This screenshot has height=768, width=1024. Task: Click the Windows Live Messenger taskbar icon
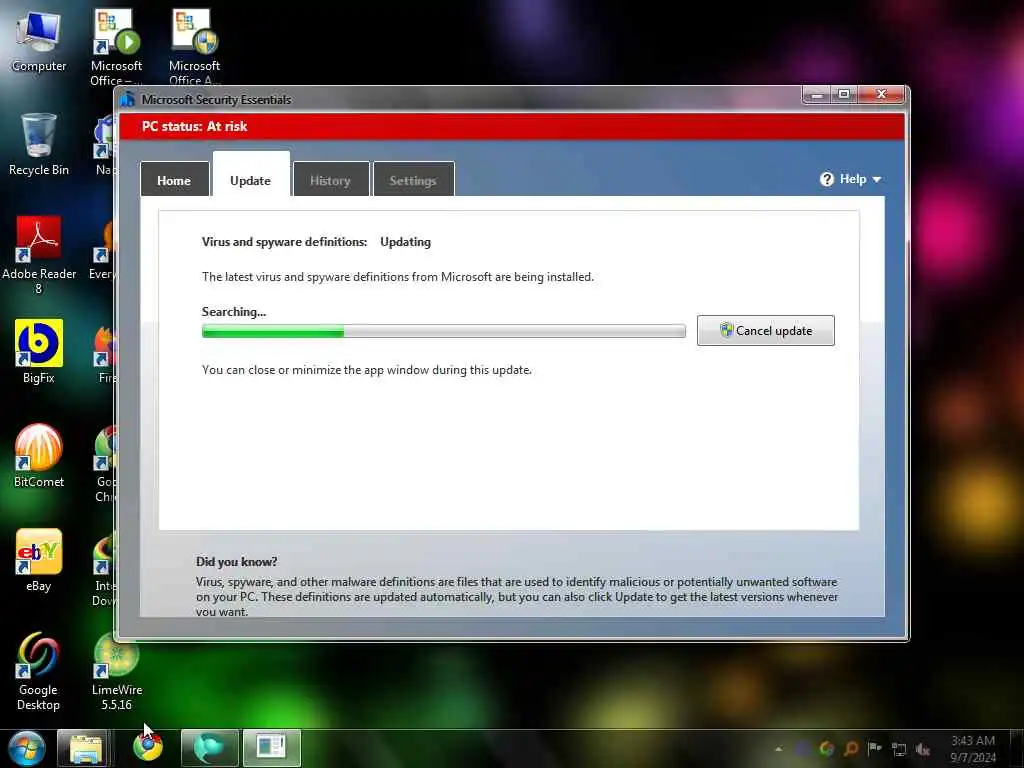210,748
